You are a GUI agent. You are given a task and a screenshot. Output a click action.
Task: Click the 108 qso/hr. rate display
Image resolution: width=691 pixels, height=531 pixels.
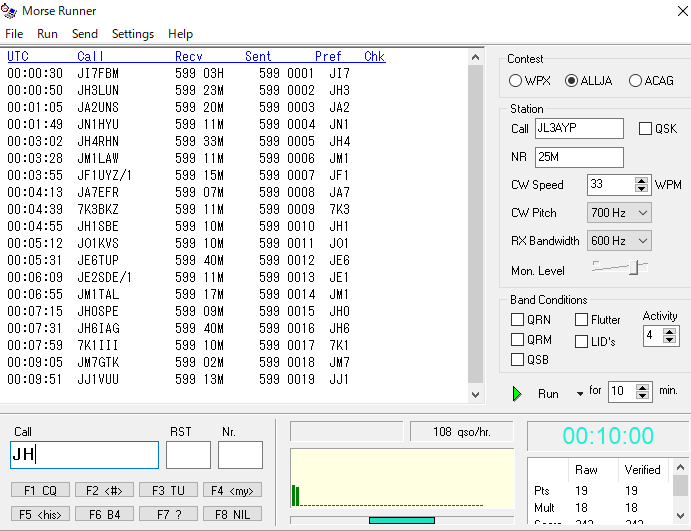point(461,432)
